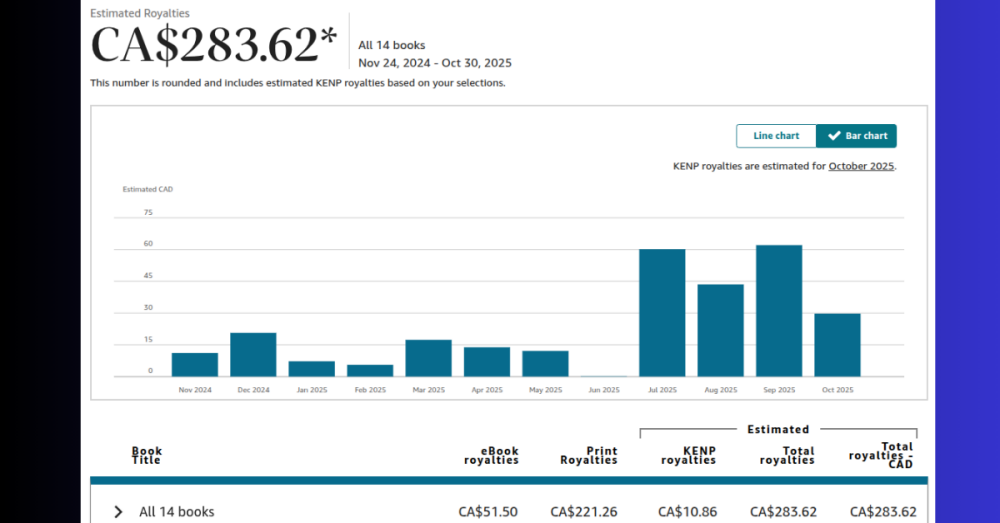Click the Book Title column header
This screenshot has height=523, width=1000.
[x=146, y=456]
